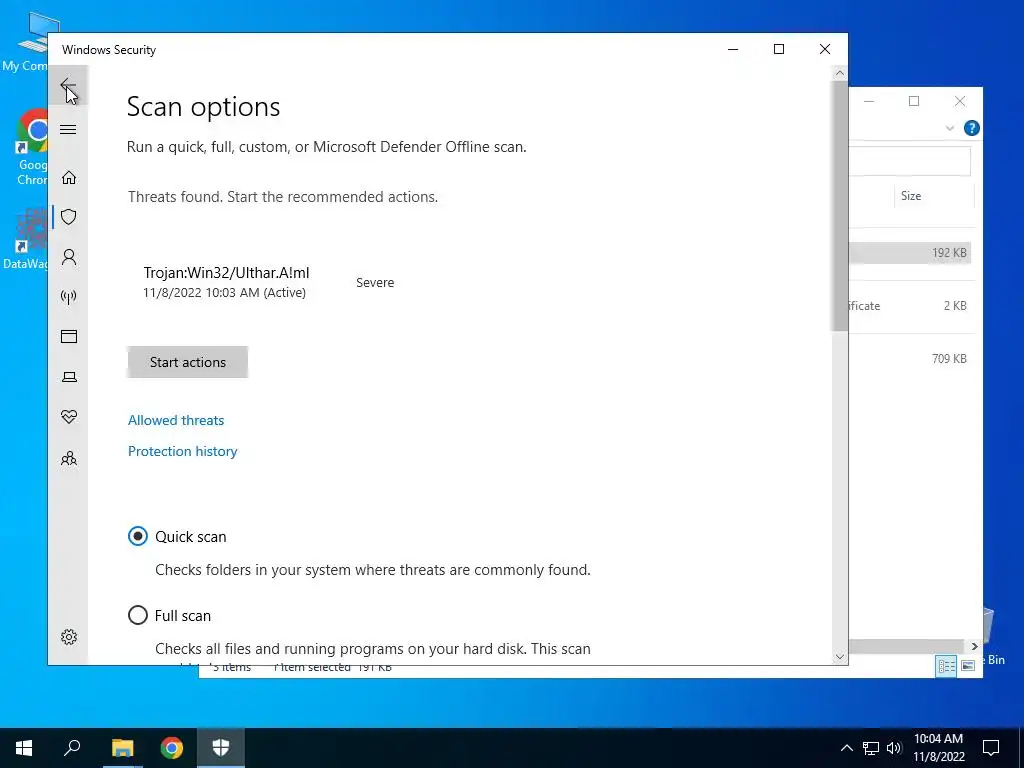Open the Allowed threats link
Viewport: 1024px width, 768px height.
[176, 420]
